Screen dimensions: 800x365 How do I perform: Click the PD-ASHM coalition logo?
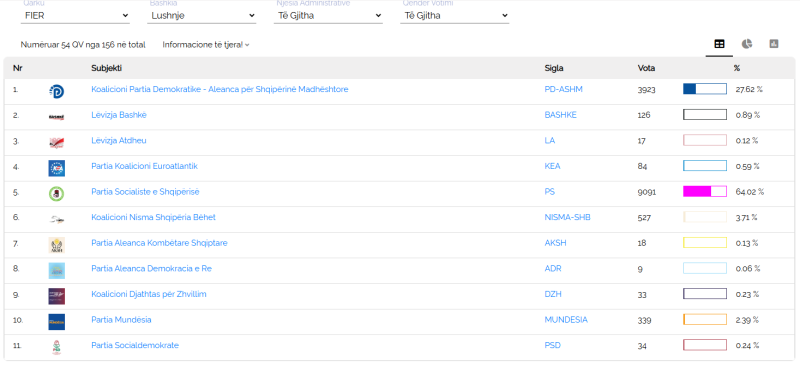tap(57, 91)
